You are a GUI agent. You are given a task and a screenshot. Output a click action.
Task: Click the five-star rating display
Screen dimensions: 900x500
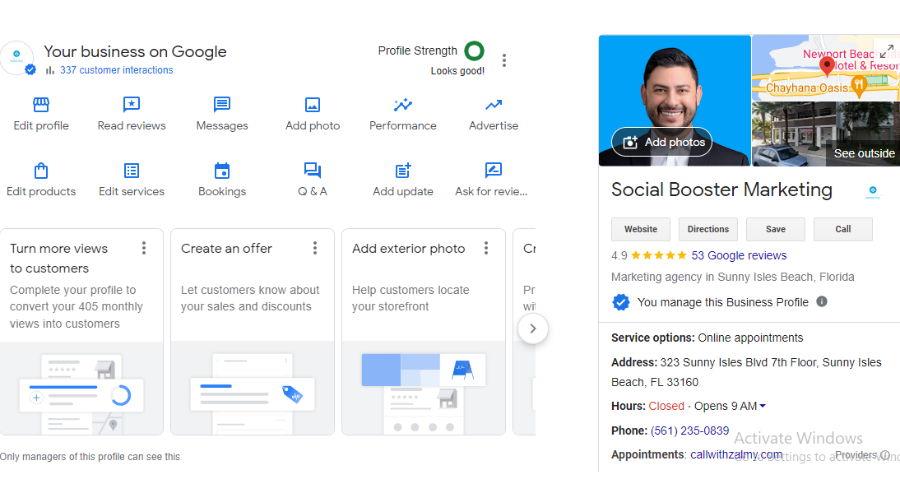pos(658,255)
